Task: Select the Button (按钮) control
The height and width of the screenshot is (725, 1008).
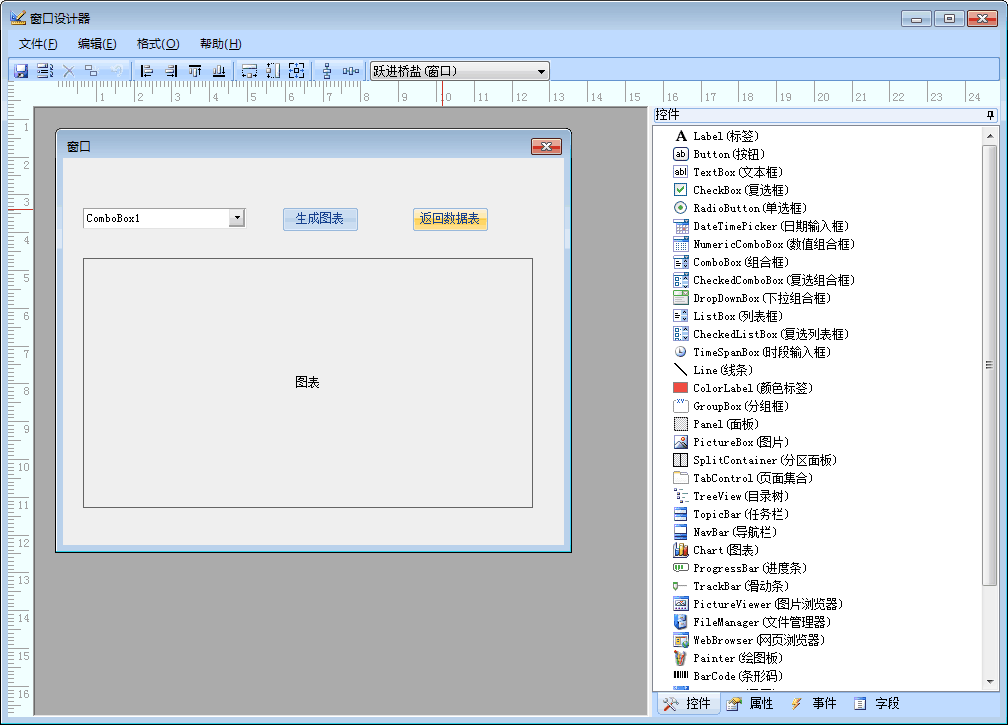Action: [x=719, y=154]
